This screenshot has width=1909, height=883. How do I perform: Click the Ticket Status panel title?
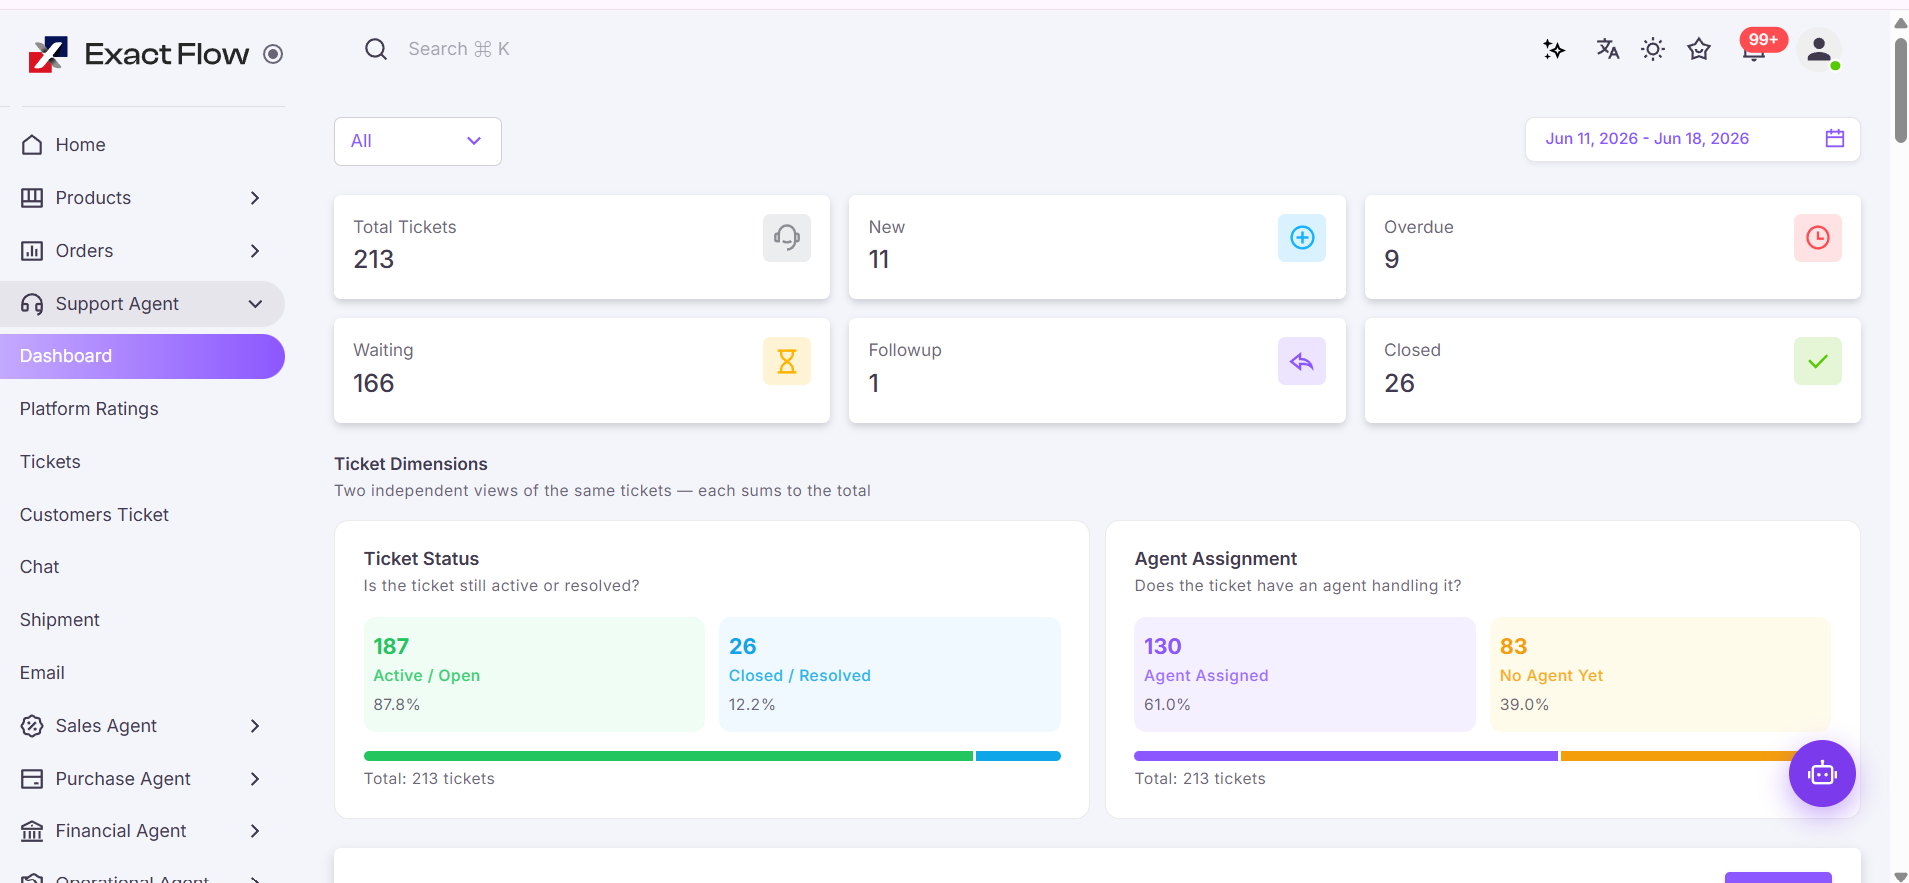click(421, 559)
